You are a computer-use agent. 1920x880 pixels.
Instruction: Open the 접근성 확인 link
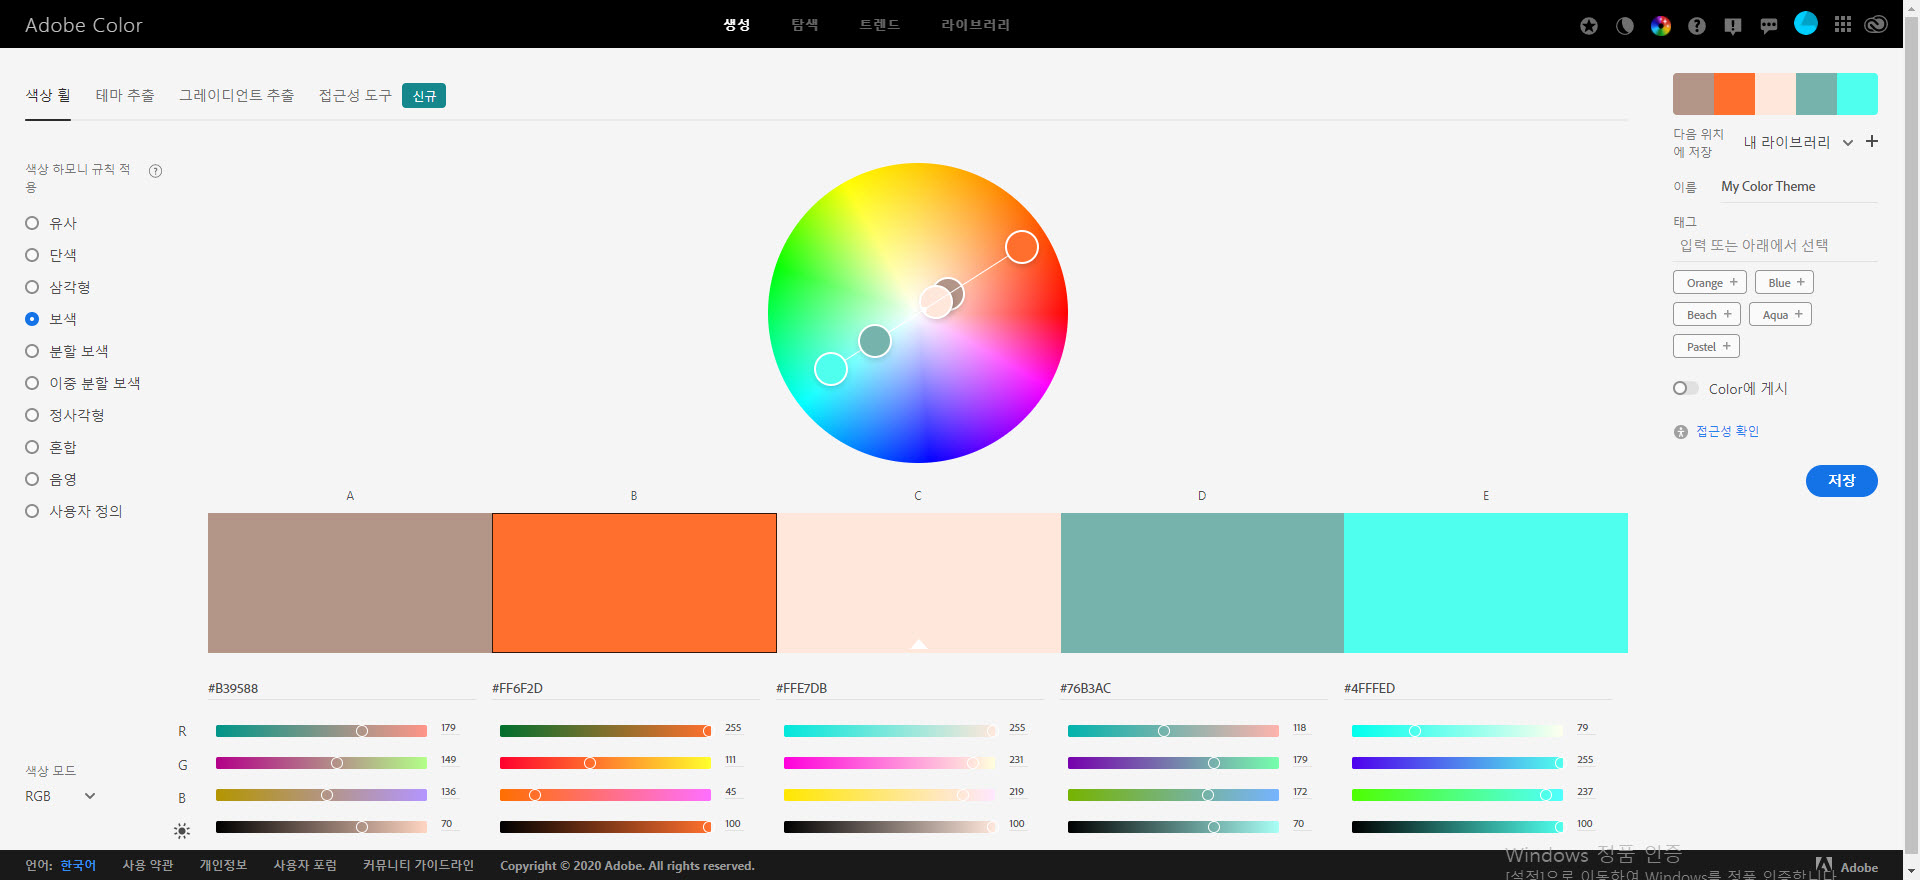tap(1727, 432)
